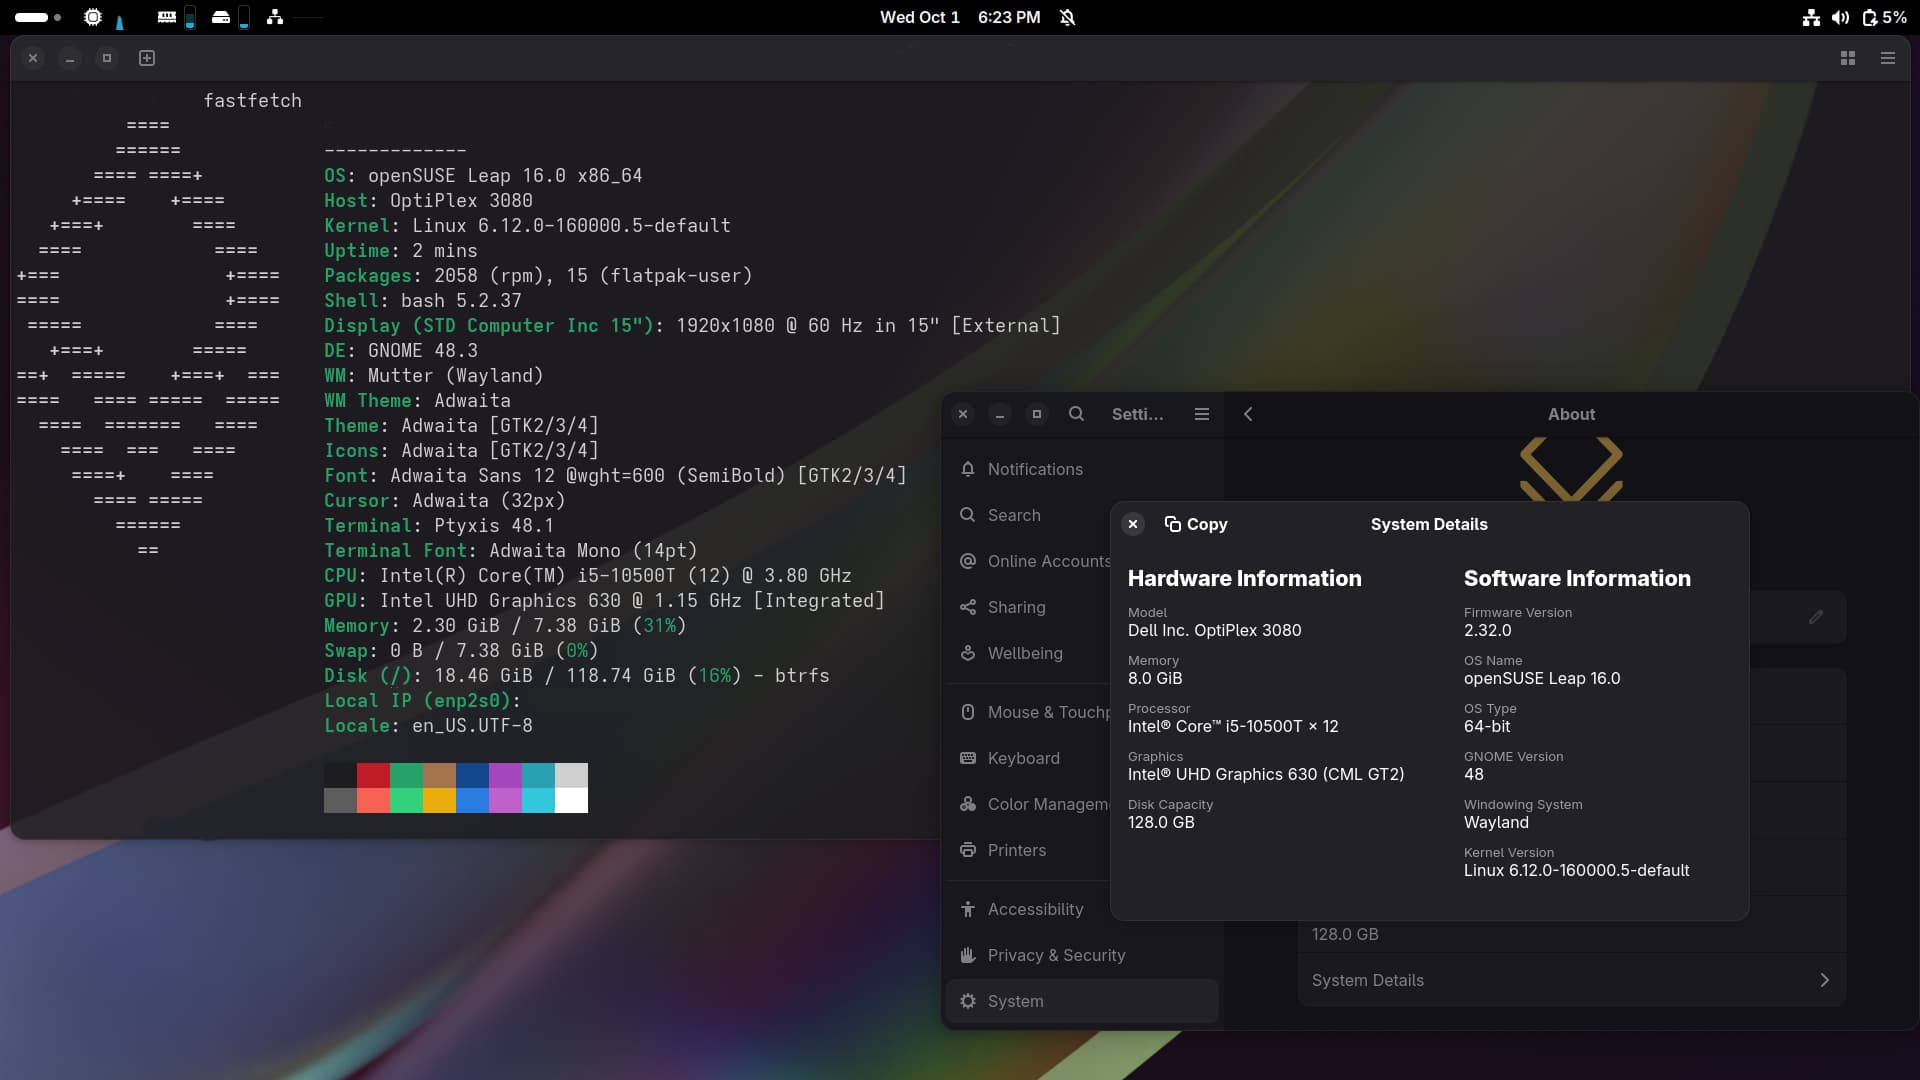1920x1080 pixels.
Task: Open the clock and calendar menu
Action: point(959,17)
